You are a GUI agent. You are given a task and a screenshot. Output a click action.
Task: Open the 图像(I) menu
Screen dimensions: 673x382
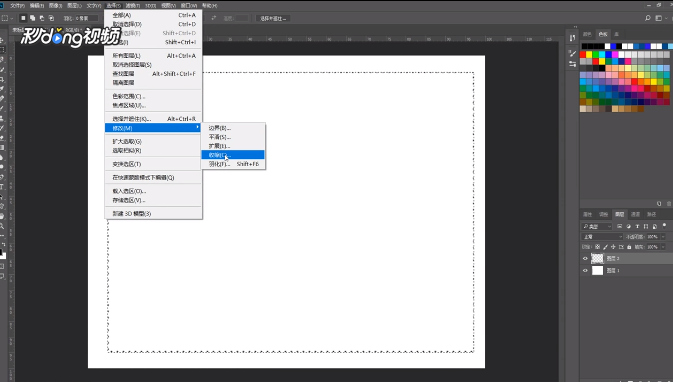click(56, 6)
